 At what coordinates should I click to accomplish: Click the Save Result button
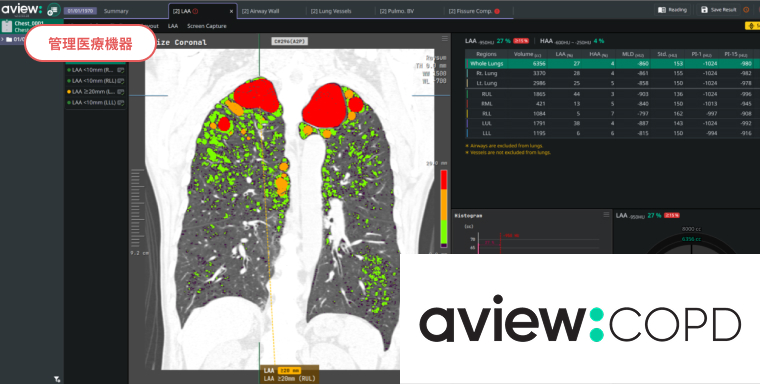tap(719, 10)
